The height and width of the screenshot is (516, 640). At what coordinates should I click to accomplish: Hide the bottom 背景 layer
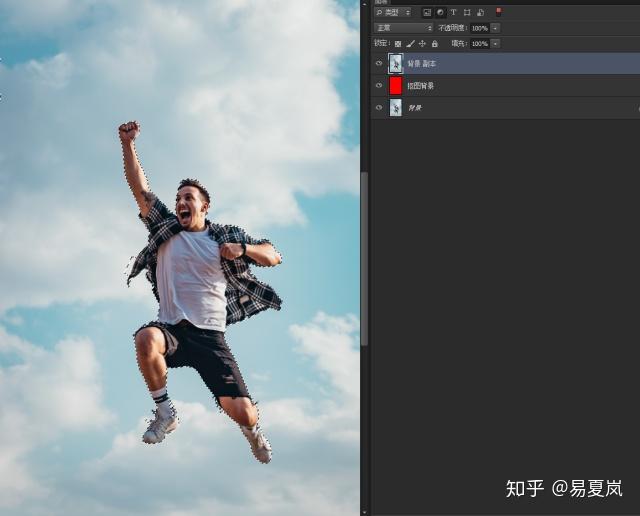click(x=379, y=107)
